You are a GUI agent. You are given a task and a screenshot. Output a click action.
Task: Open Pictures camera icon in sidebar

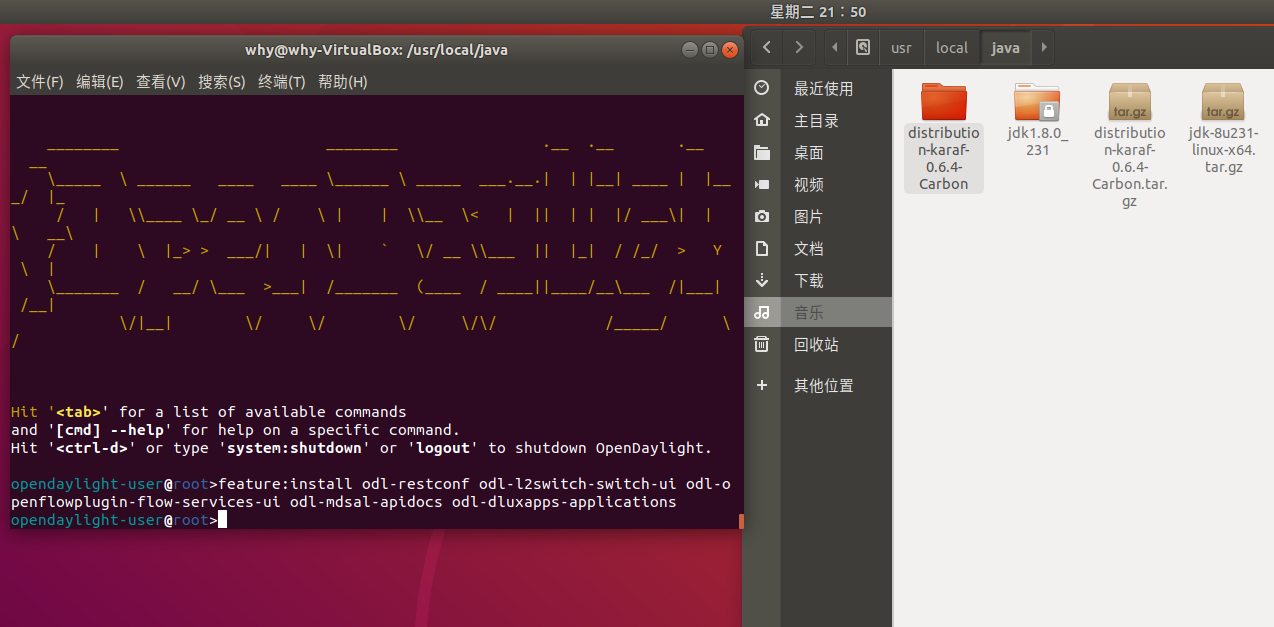tap(762, 216)
